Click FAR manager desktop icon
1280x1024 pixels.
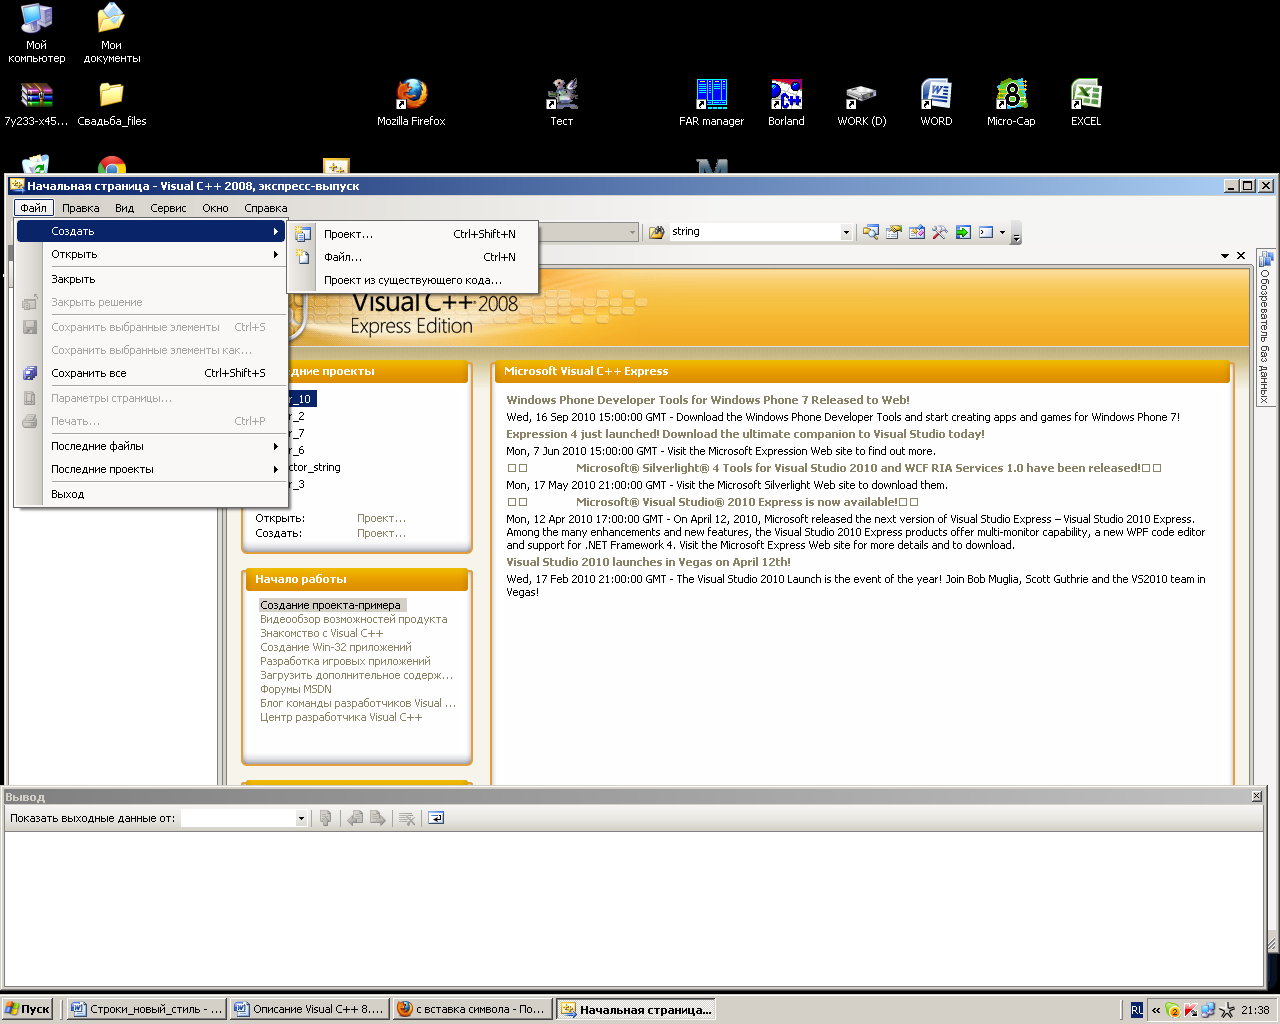coord(711,103)
